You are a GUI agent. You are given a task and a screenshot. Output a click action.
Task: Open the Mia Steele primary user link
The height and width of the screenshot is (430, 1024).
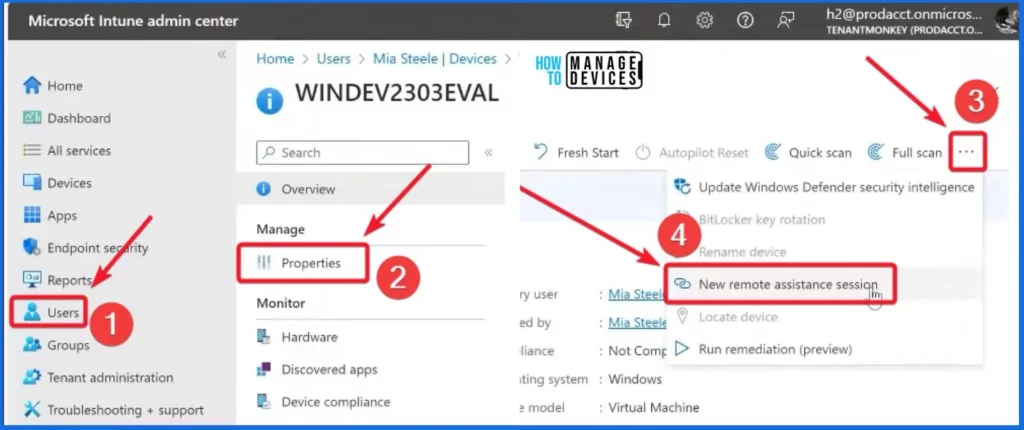point(637,294)
